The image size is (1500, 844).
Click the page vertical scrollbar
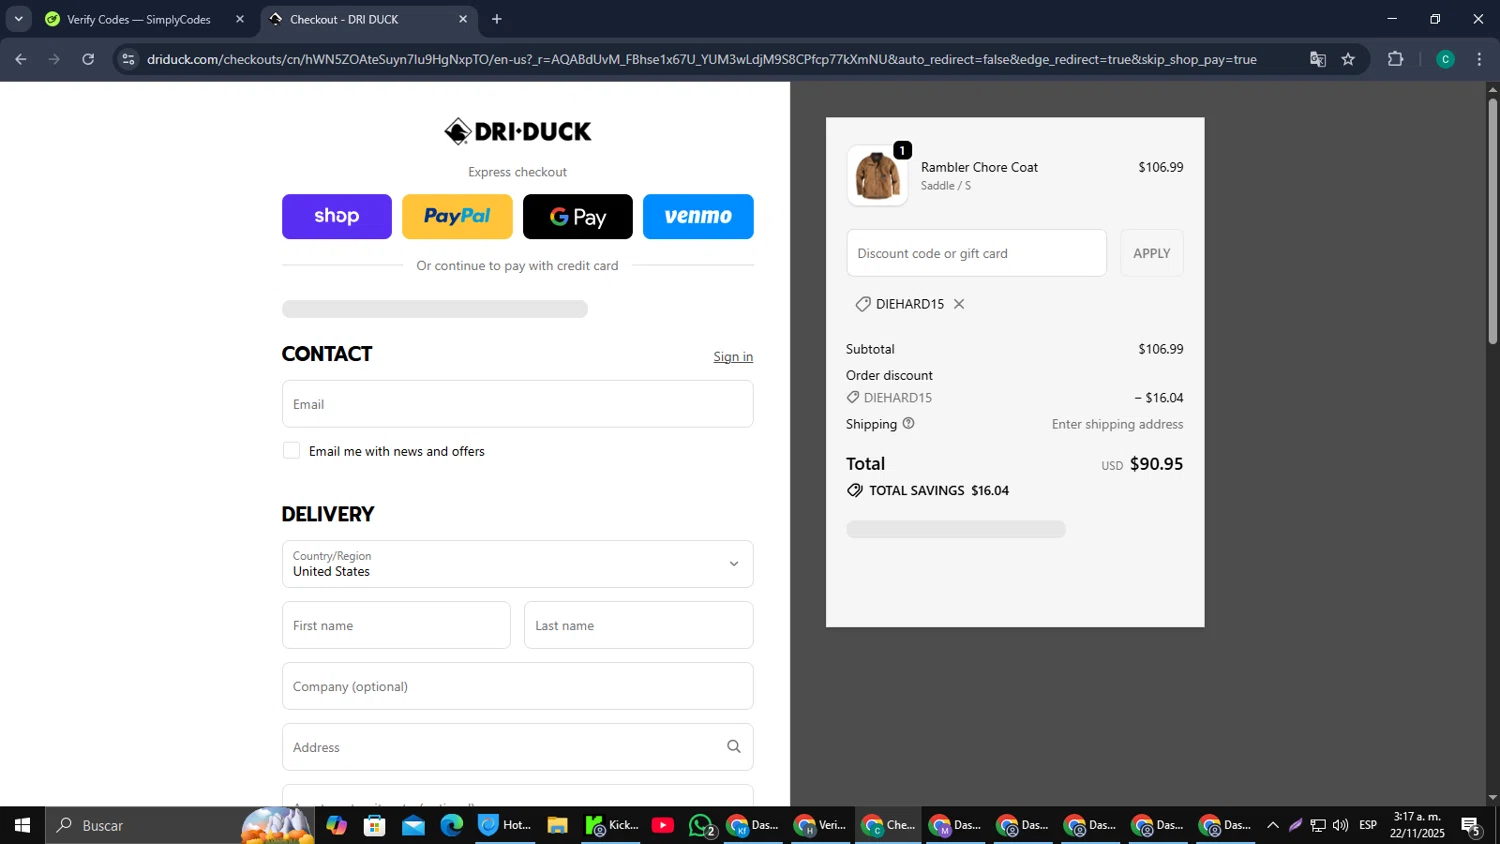1492,221
